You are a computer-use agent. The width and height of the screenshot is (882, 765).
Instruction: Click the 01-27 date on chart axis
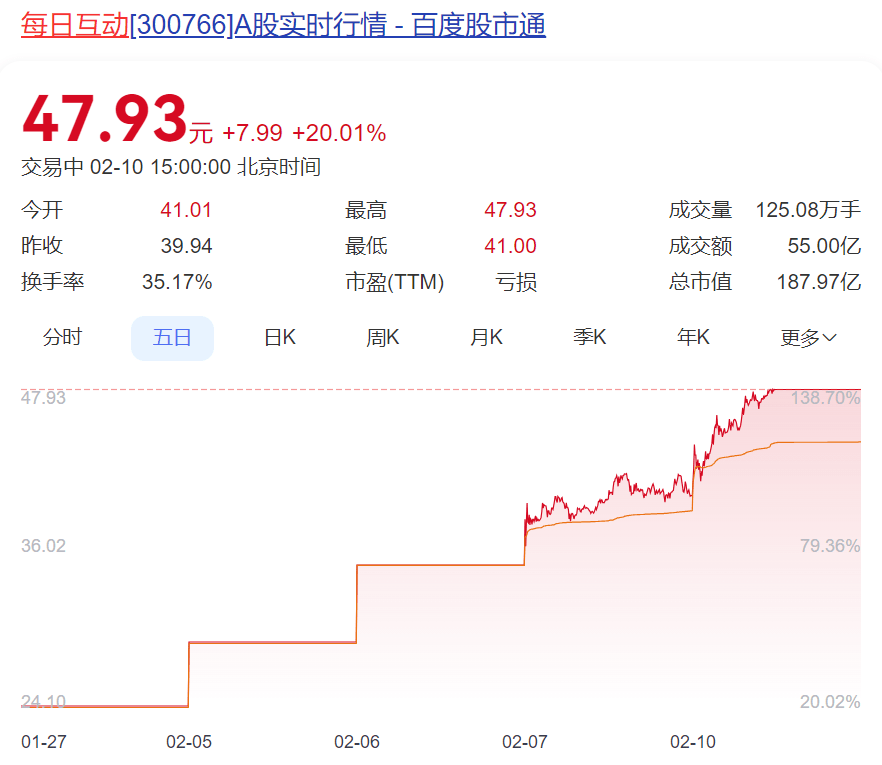44,742
